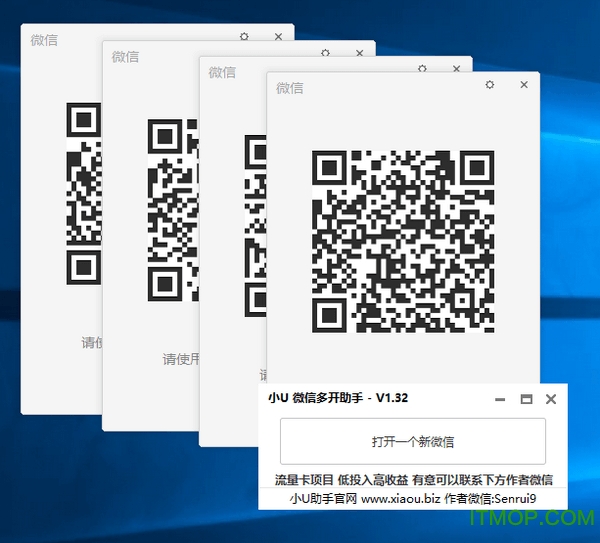Click QR code in third 微信 window from left
This screenshot has height=543, width=600.
pos(255,226)
